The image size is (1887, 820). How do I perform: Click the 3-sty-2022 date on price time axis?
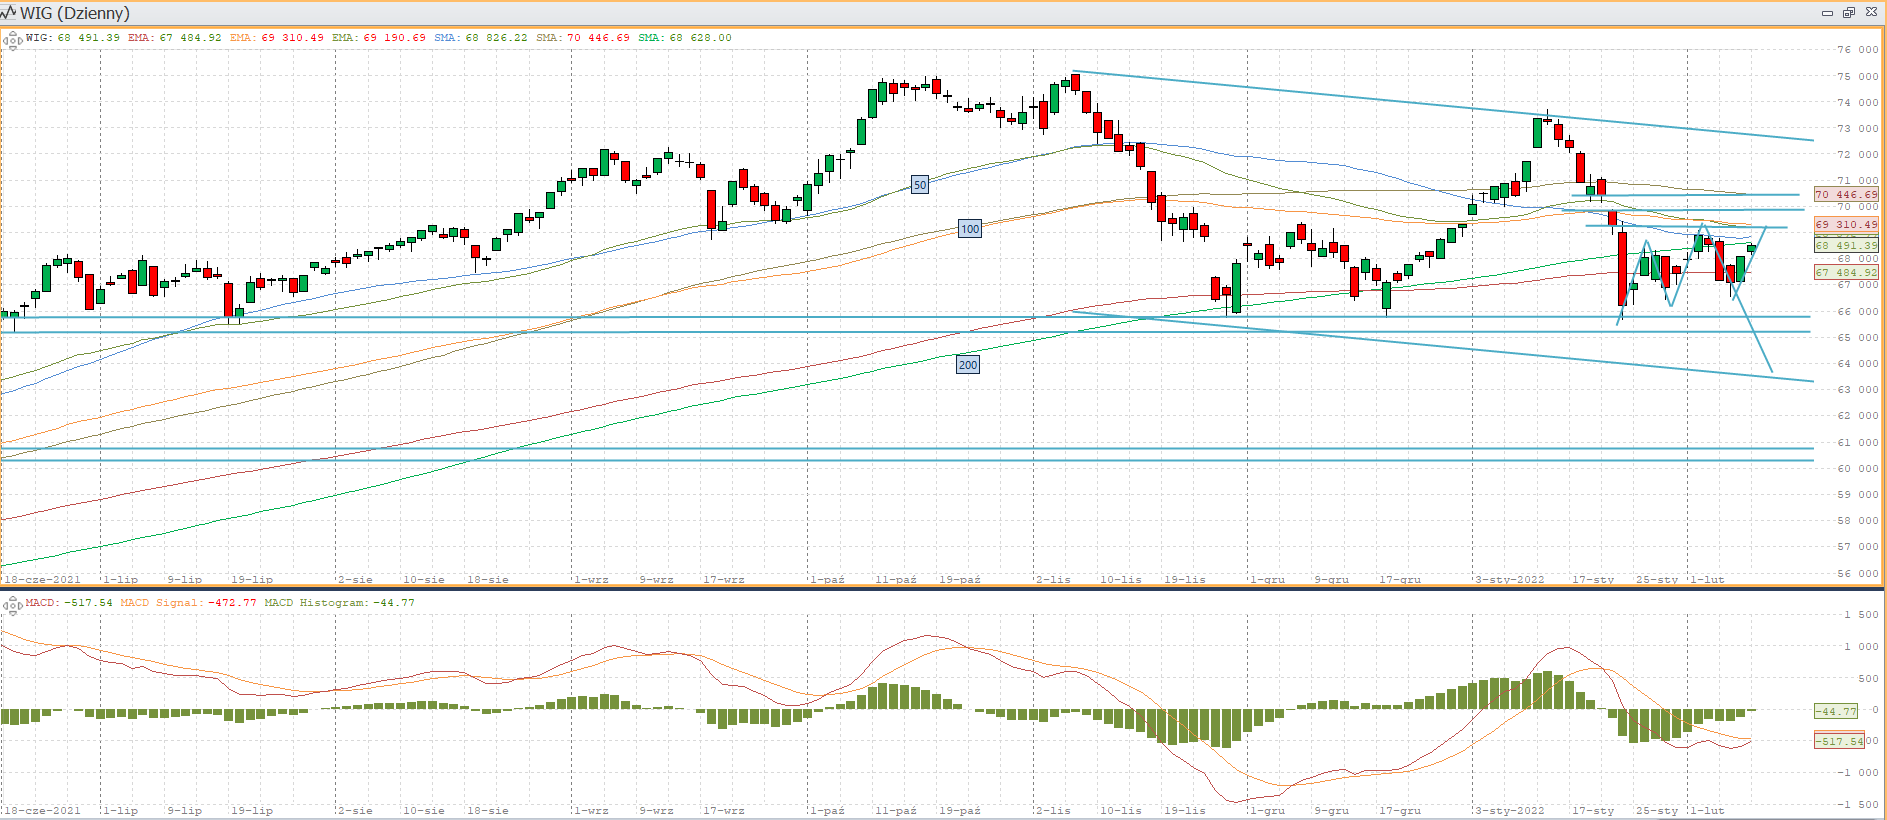click(x=1510, y=580)
